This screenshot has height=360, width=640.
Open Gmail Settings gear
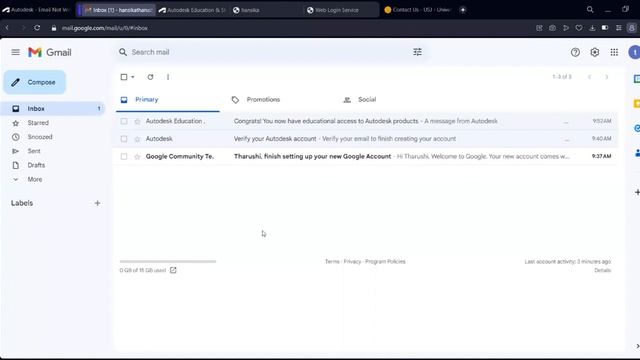(595, 52)
